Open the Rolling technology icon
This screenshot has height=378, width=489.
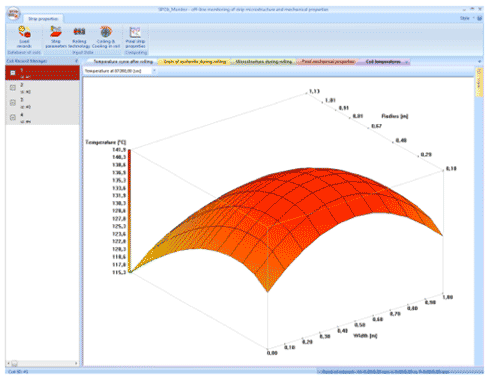click(79, 37)
